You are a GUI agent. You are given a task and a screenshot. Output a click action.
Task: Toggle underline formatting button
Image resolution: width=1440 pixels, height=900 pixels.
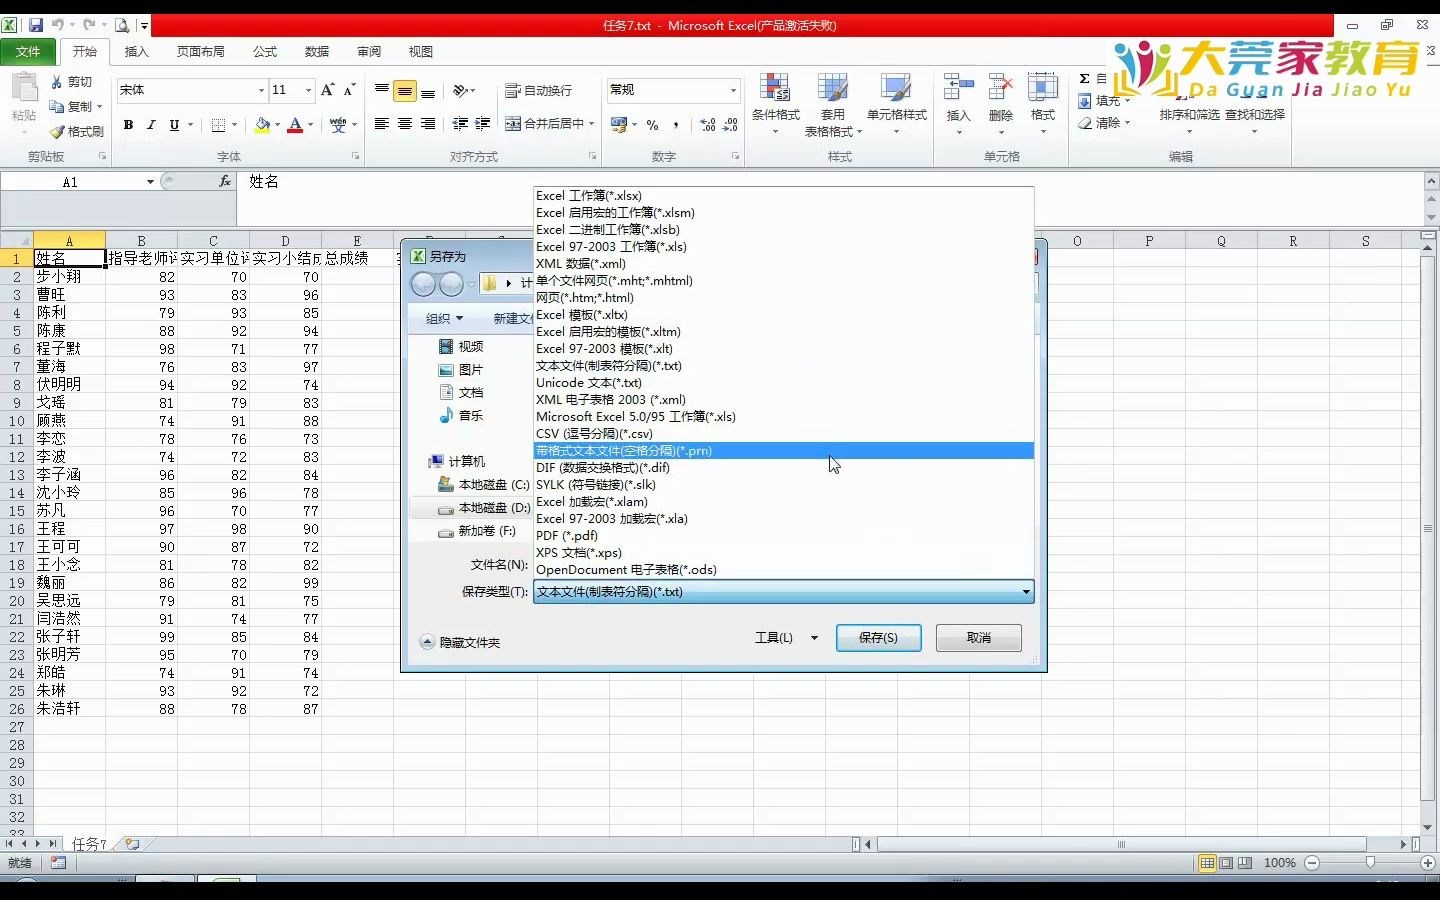point(174,125)
